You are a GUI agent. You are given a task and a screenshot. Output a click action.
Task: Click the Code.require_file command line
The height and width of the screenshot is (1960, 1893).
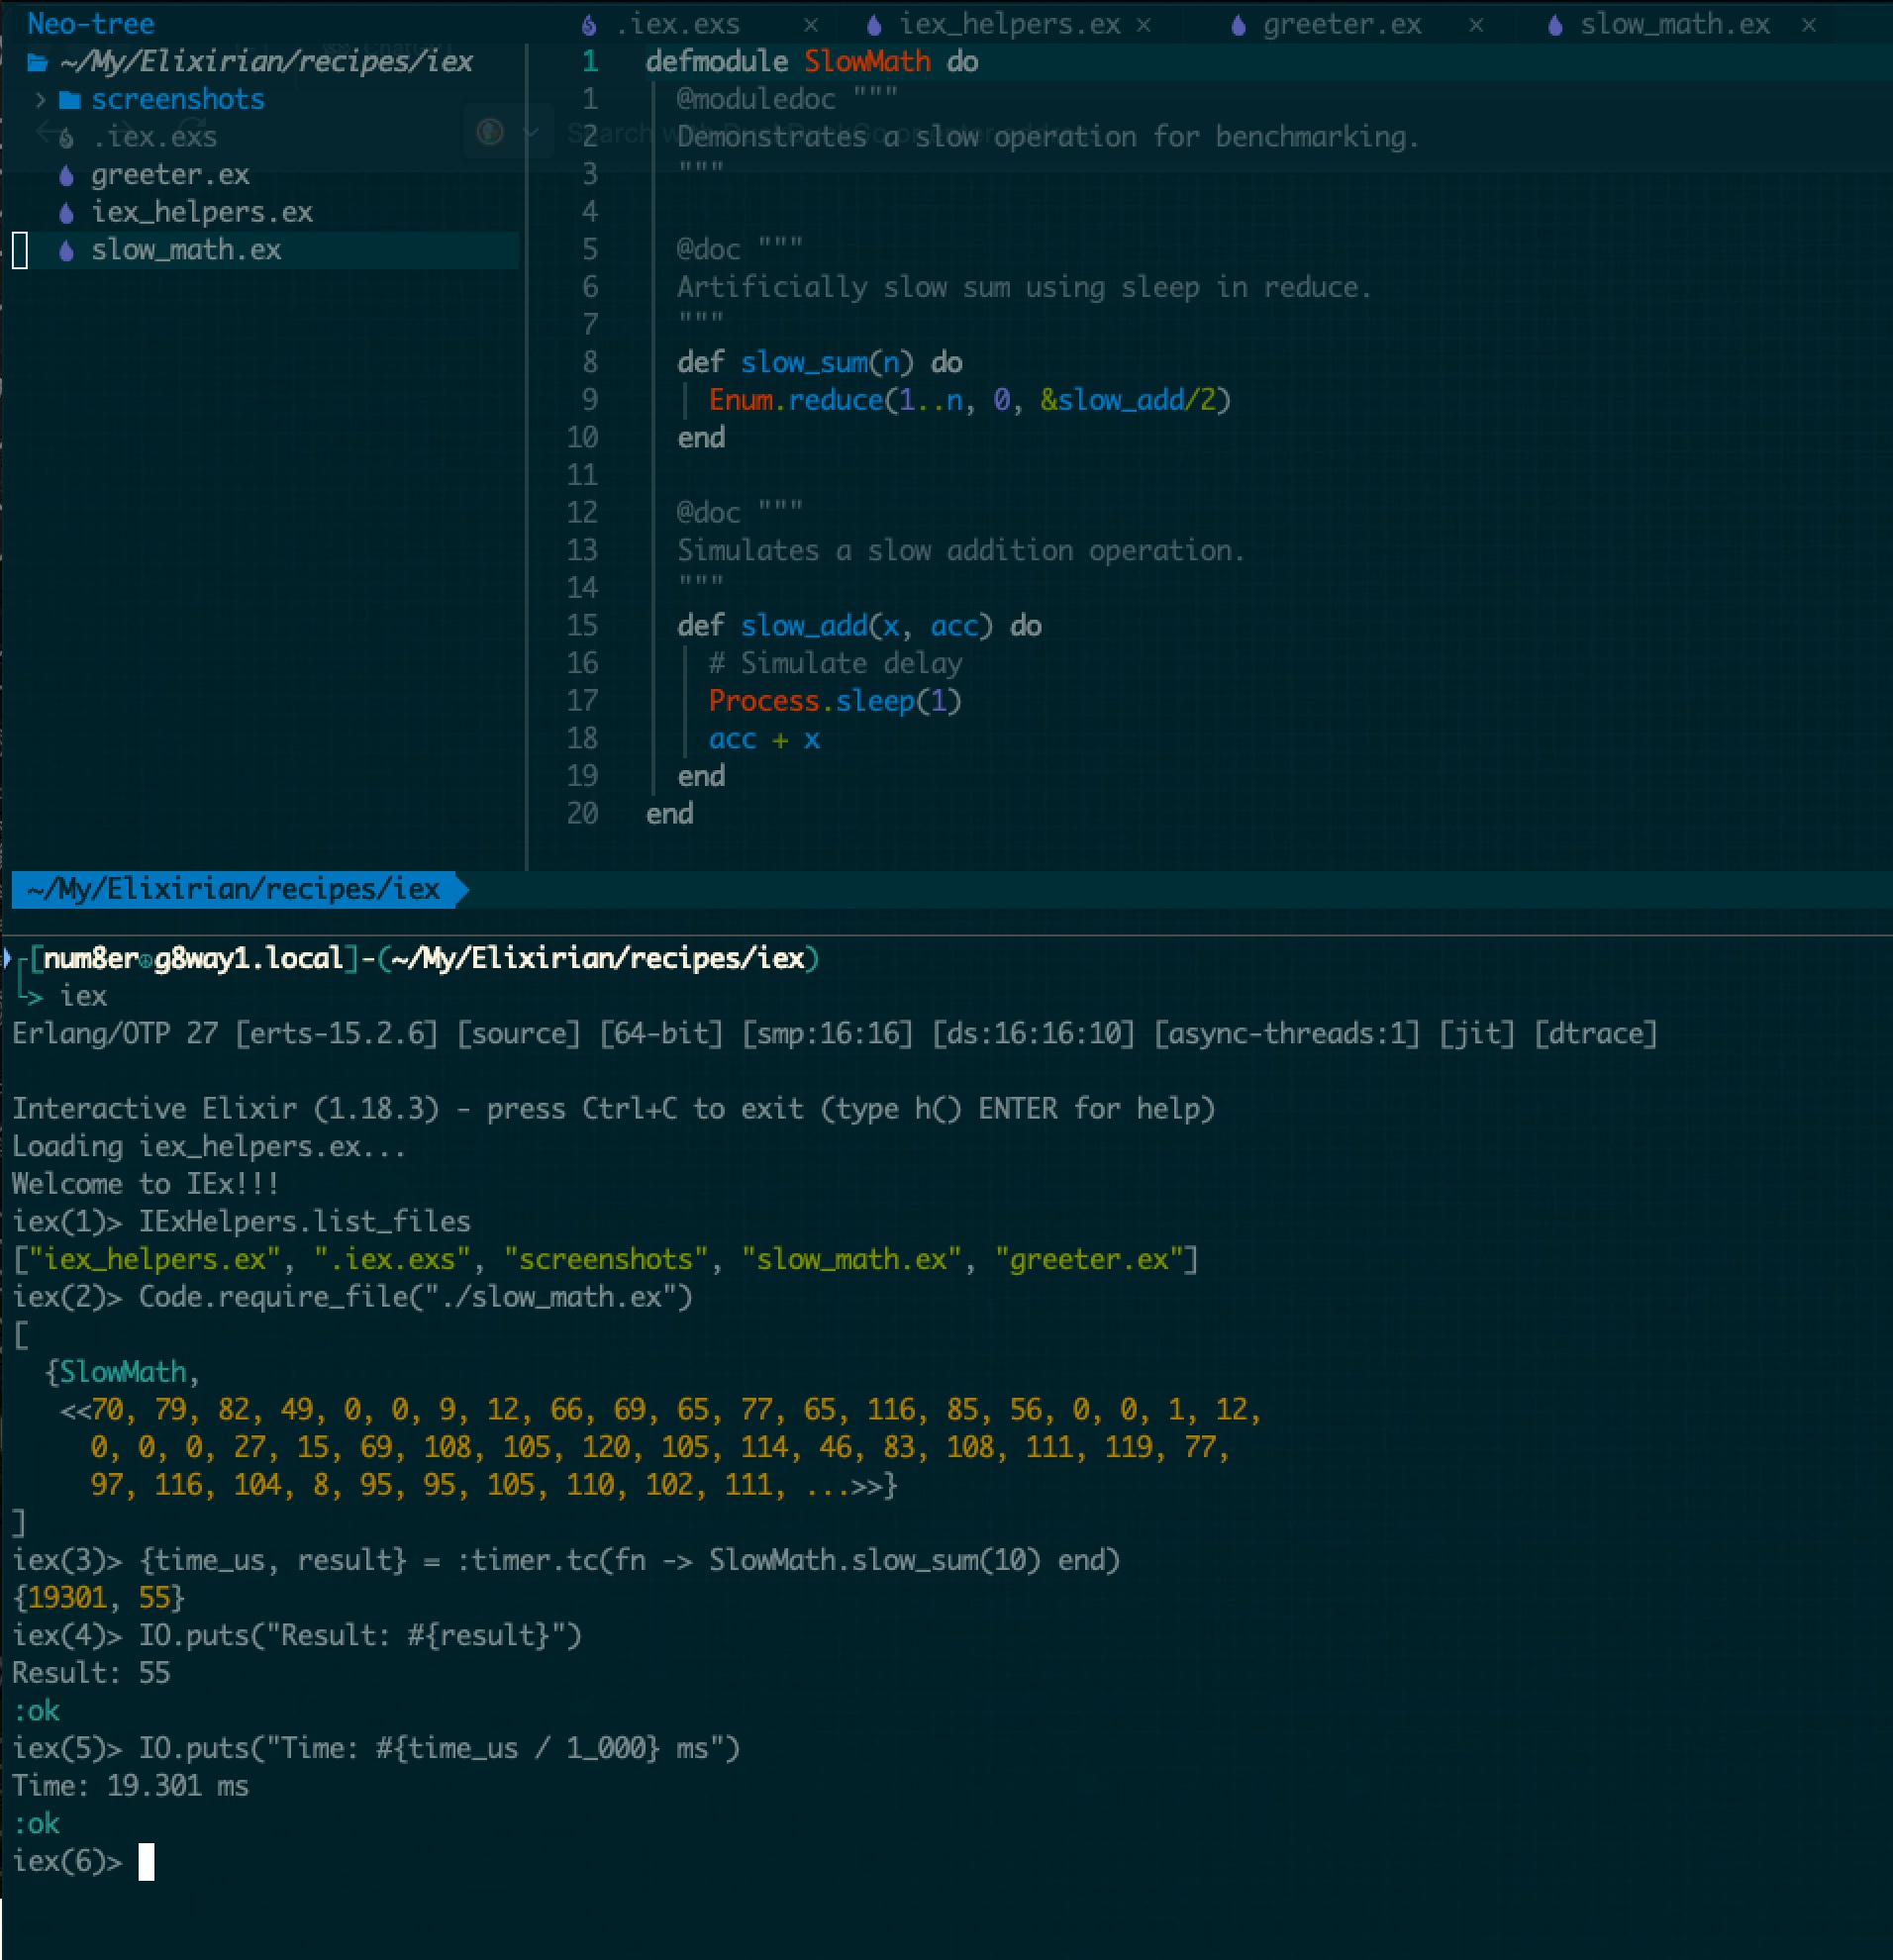coord(415,1297)
